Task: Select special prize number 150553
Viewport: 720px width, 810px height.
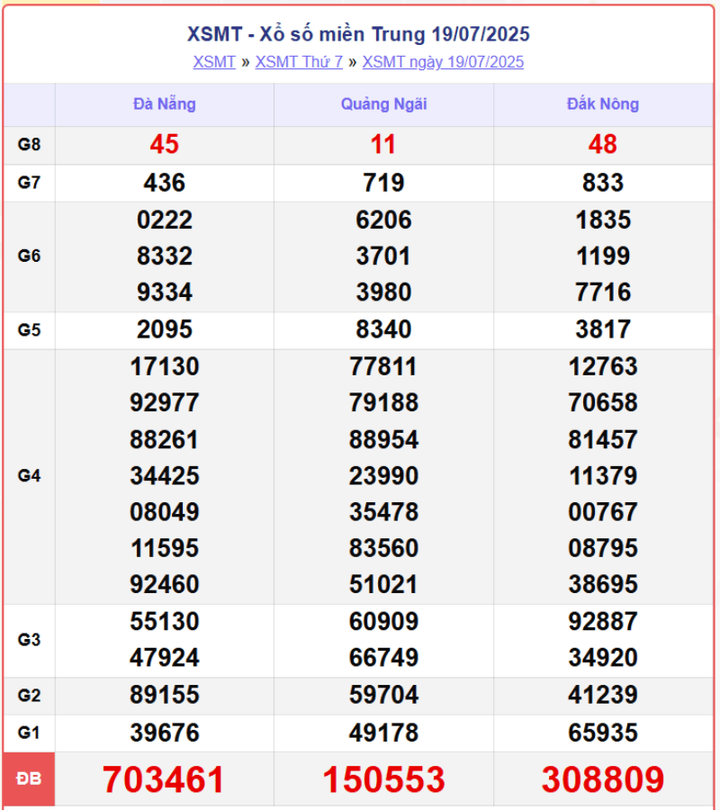Action: point(383,778)
